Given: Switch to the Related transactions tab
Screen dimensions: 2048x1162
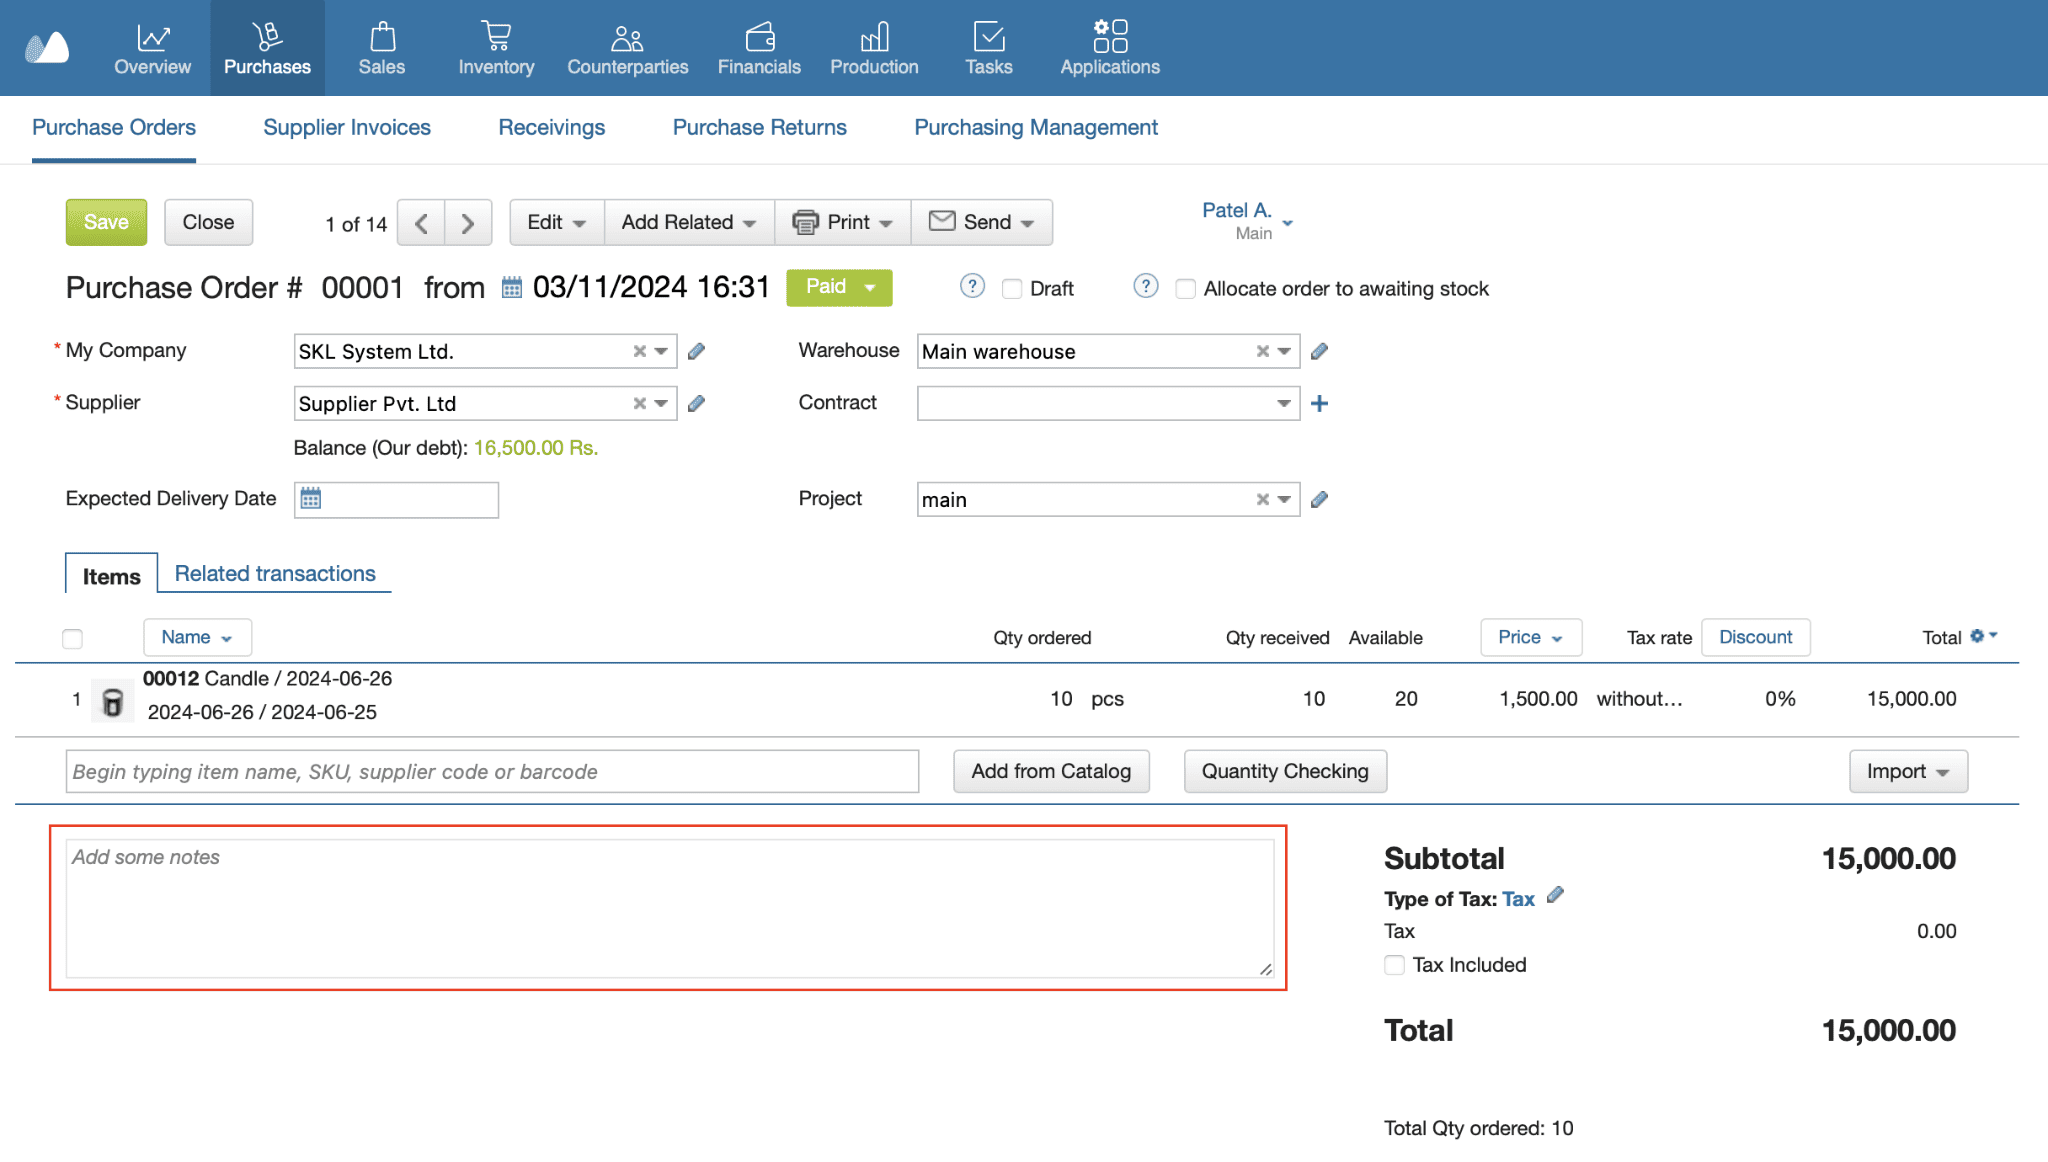Looking at the screenshot, I should pos(274,573).
